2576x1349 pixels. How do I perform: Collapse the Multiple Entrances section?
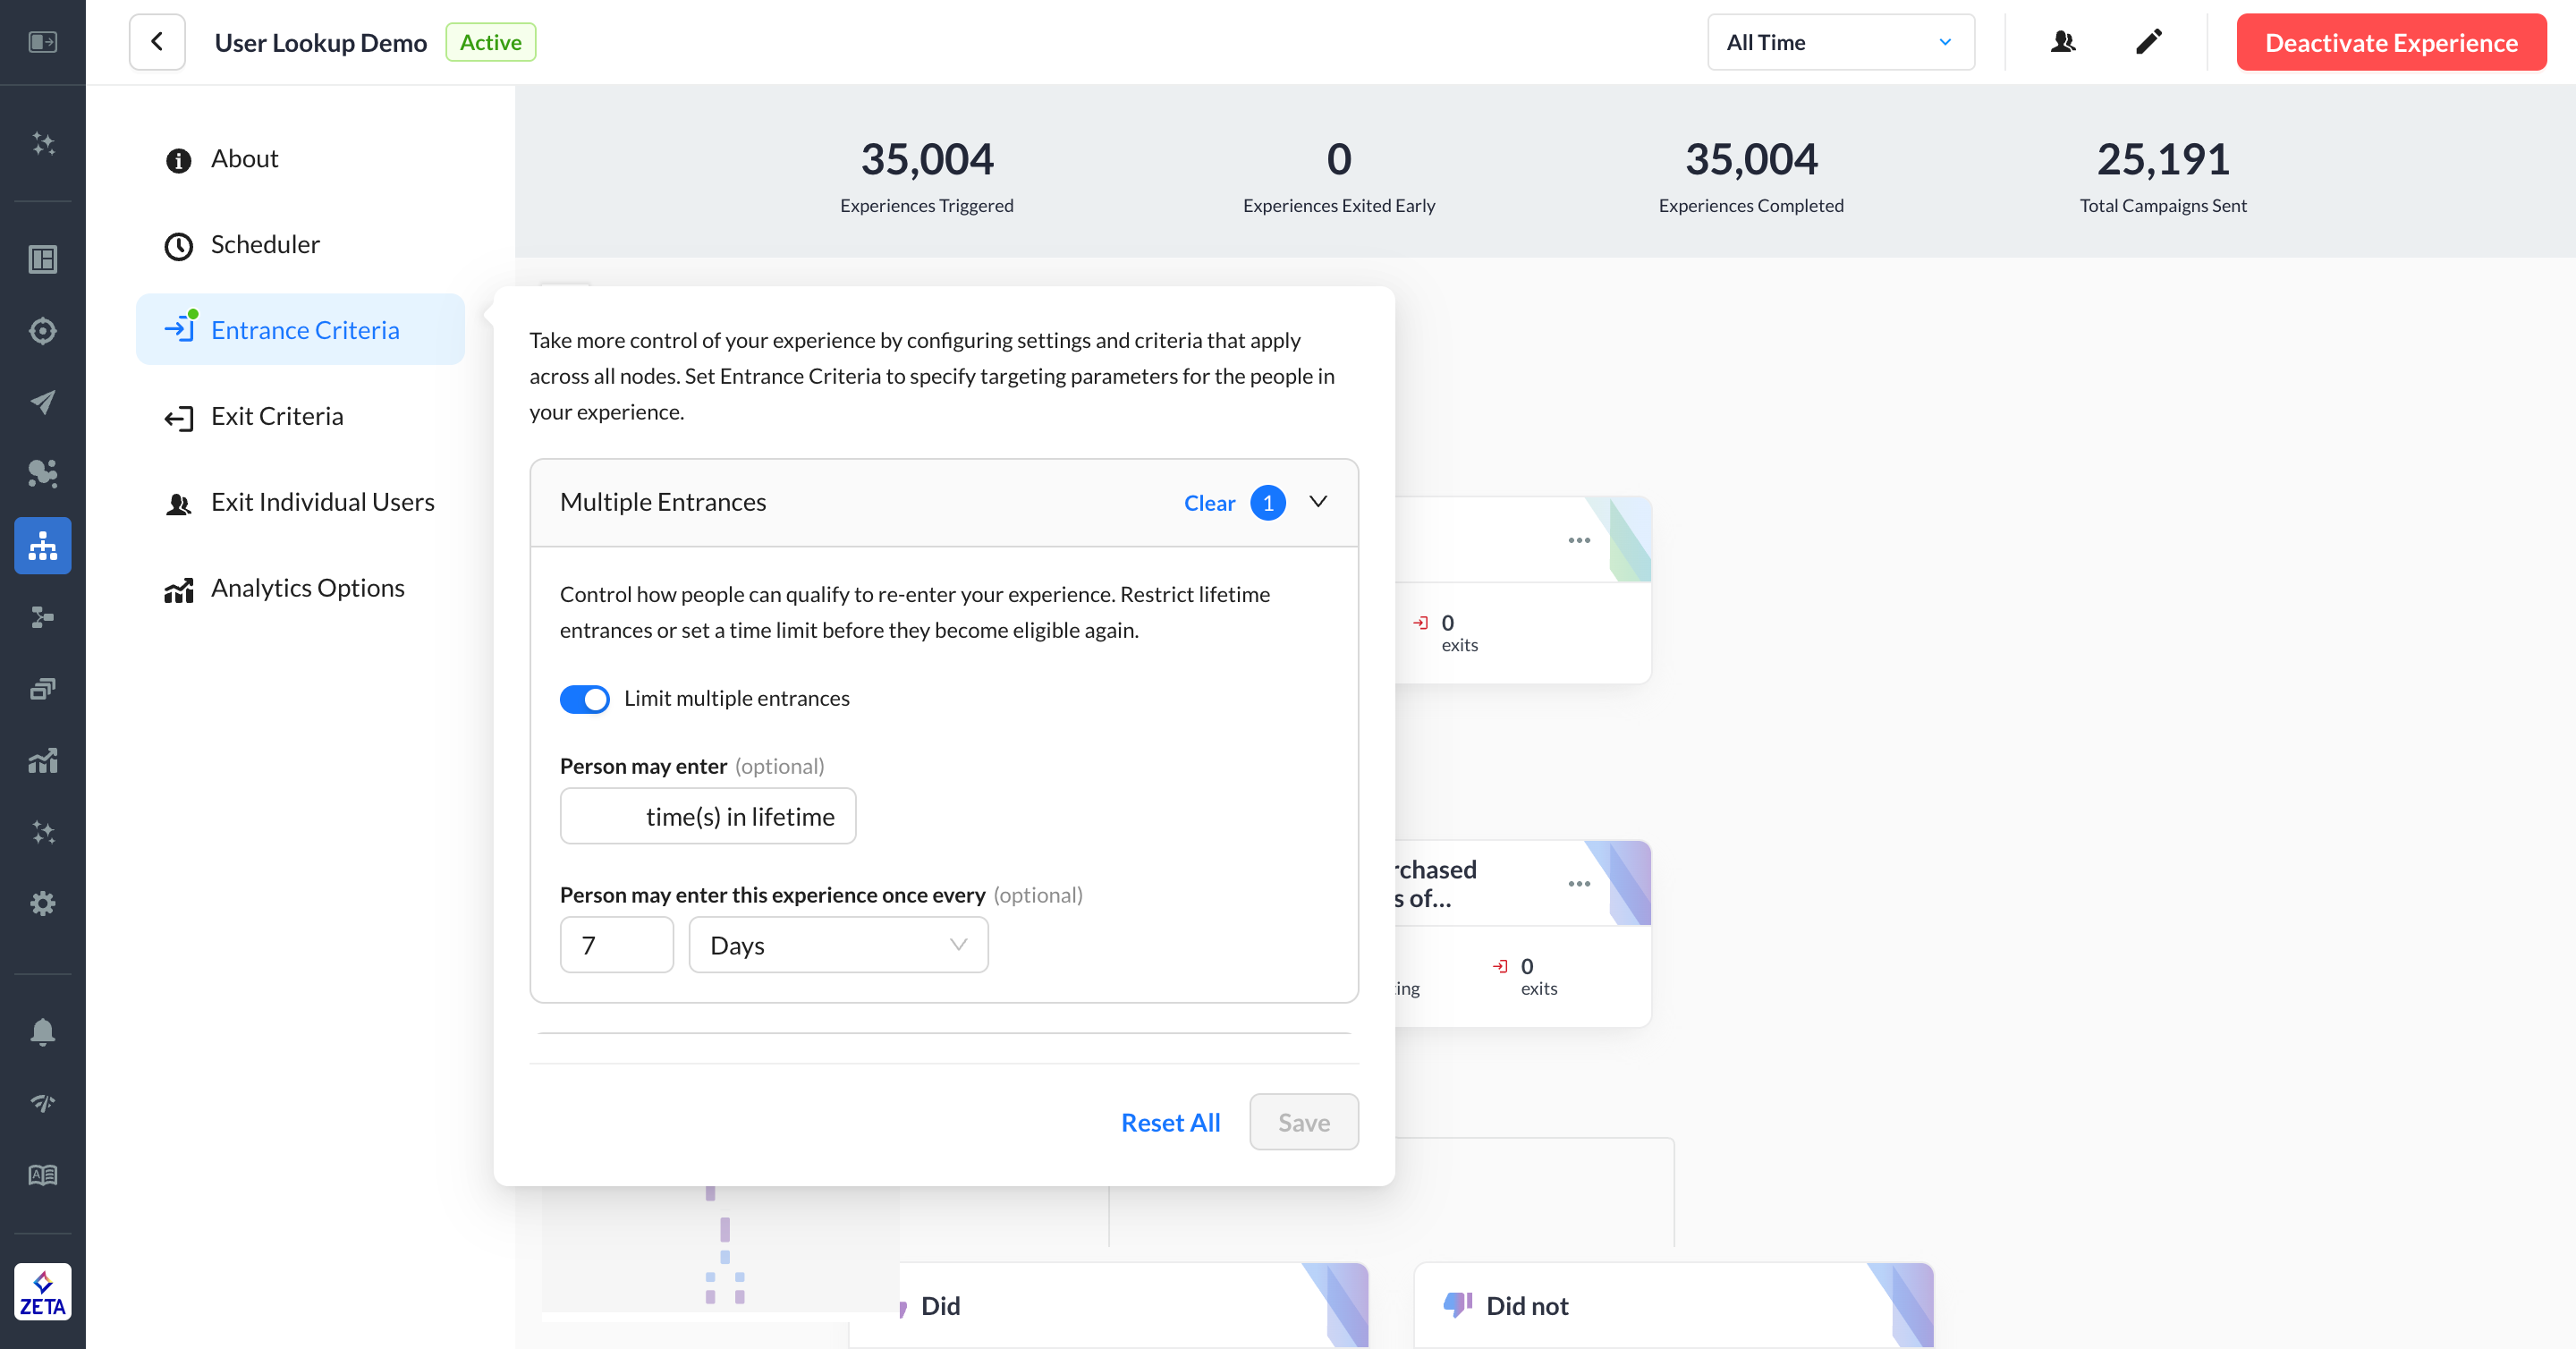1318,502
